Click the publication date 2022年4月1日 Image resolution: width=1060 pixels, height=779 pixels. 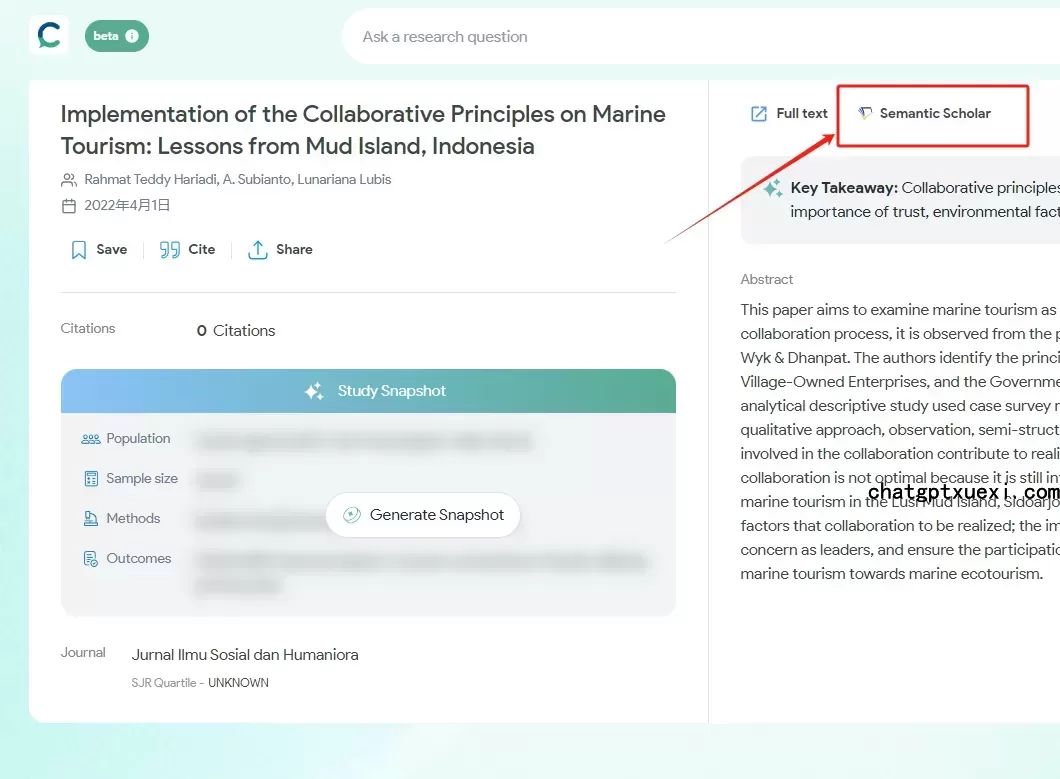pos(127,206)
